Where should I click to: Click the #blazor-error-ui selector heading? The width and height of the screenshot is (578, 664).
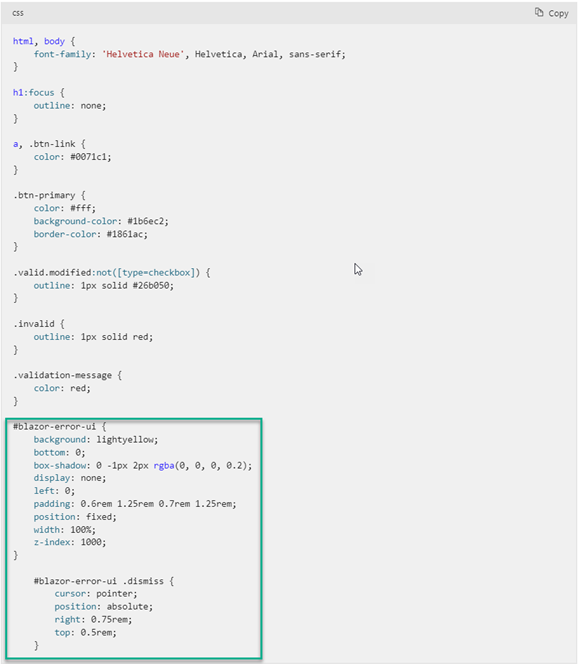coord(54,426)
